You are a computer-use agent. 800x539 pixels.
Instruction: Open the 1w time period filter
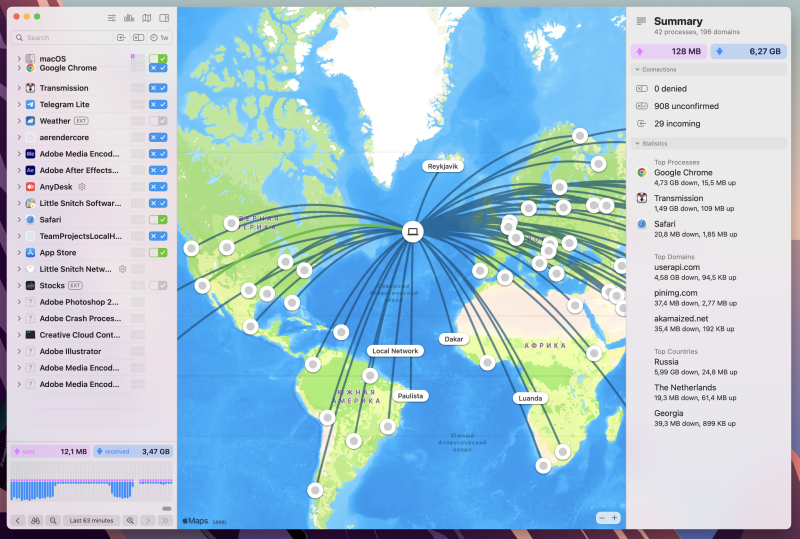(159, 37)
